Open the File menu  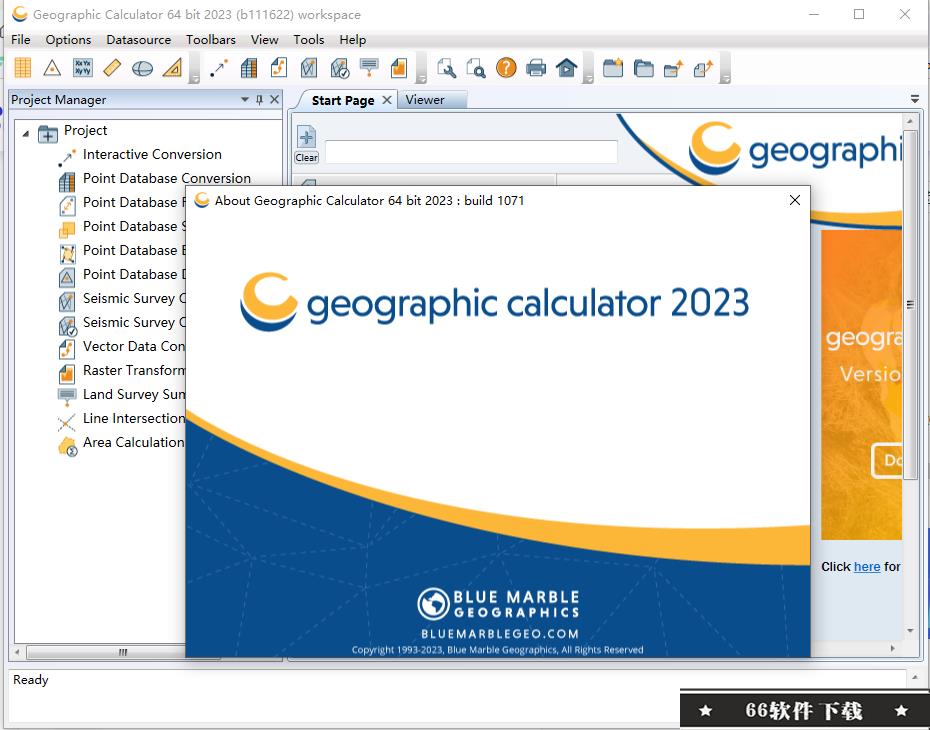(21, 40)
